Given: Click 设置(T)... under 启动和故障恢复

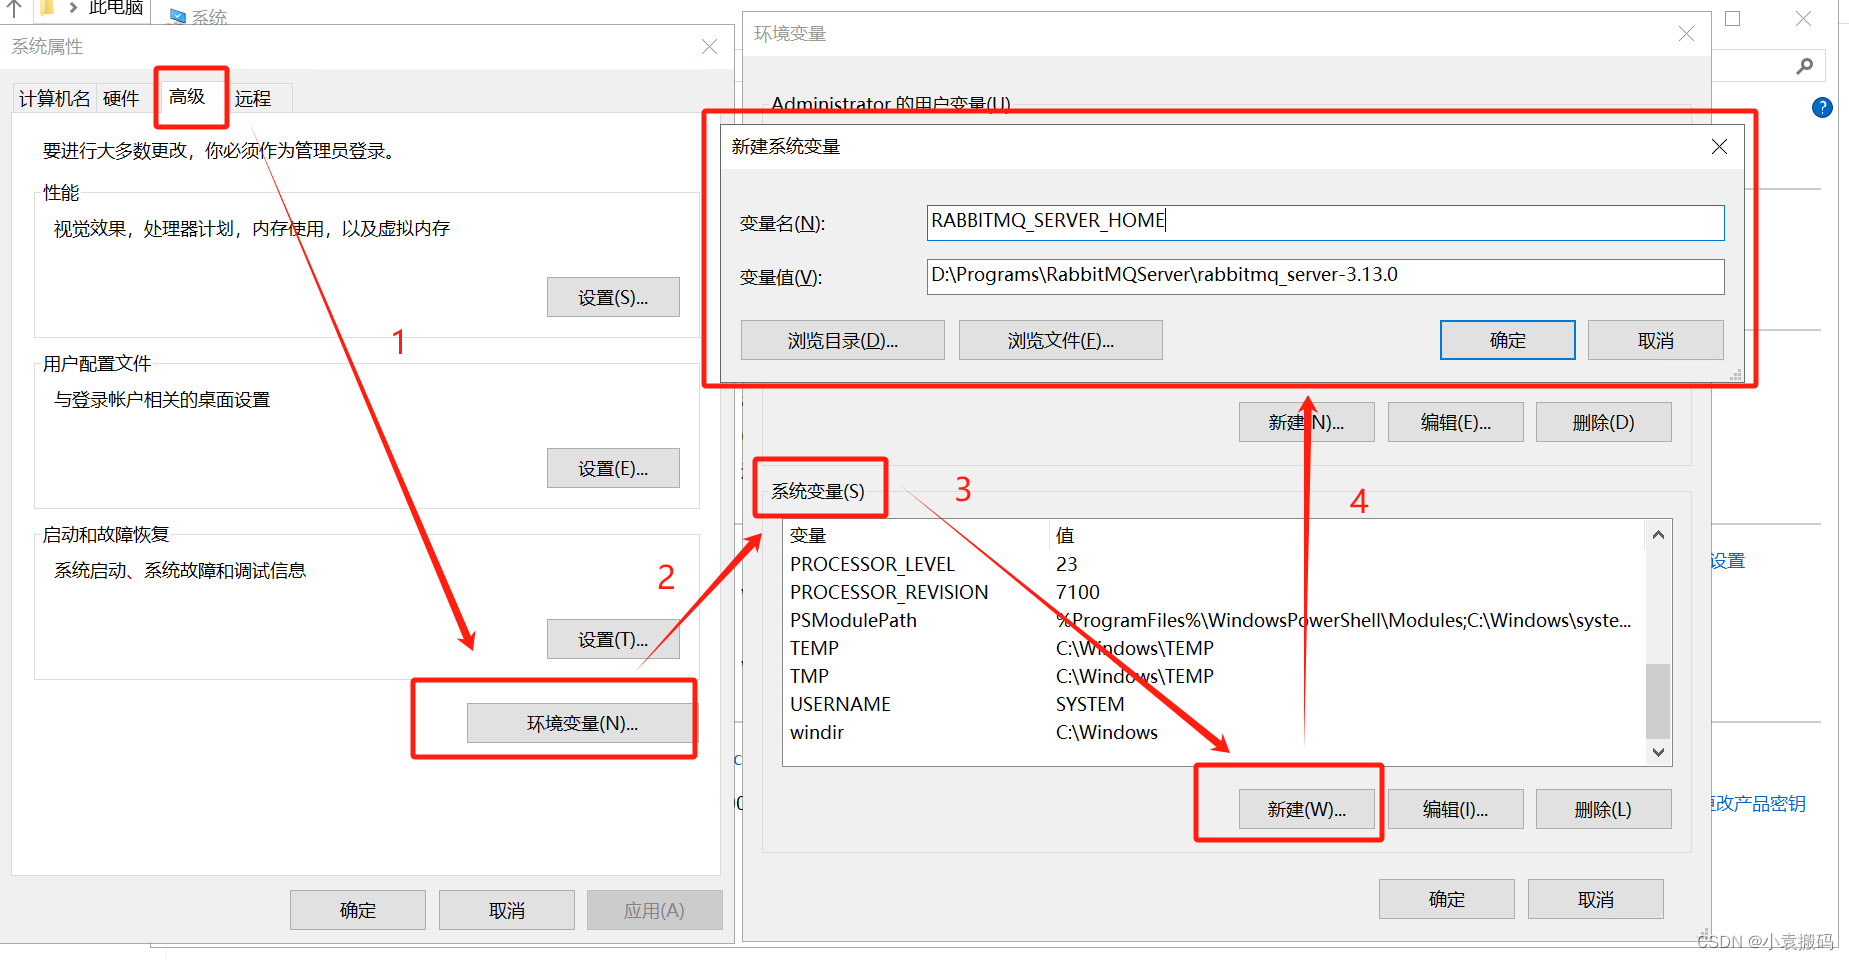Looking at the screenshot, I should 613,639.
